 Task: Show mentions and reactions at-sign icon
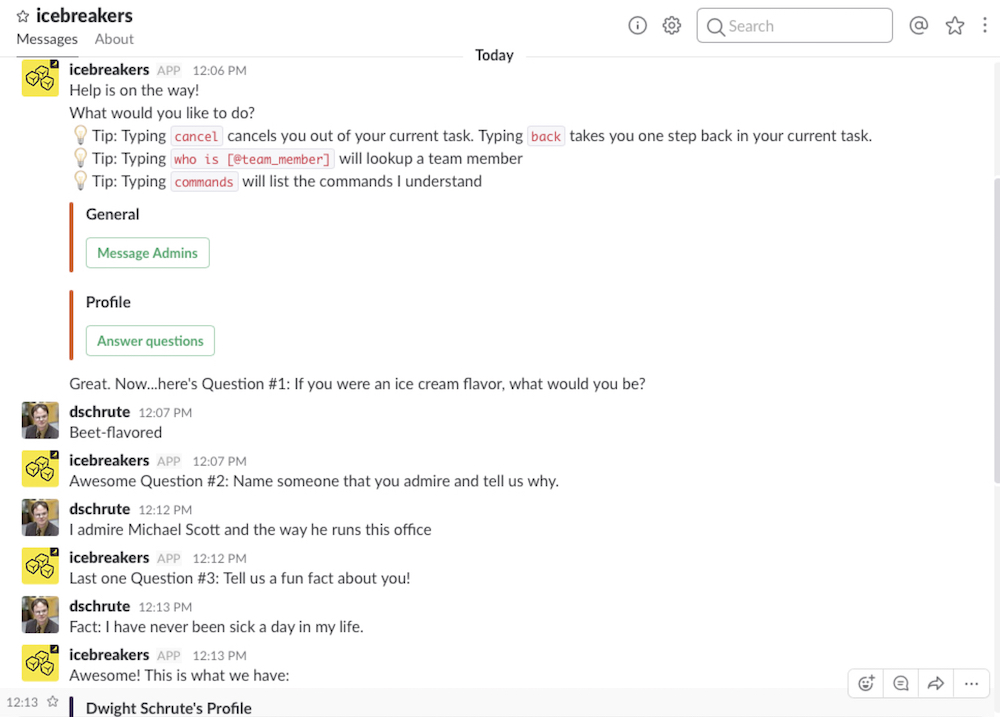(918, 26)
